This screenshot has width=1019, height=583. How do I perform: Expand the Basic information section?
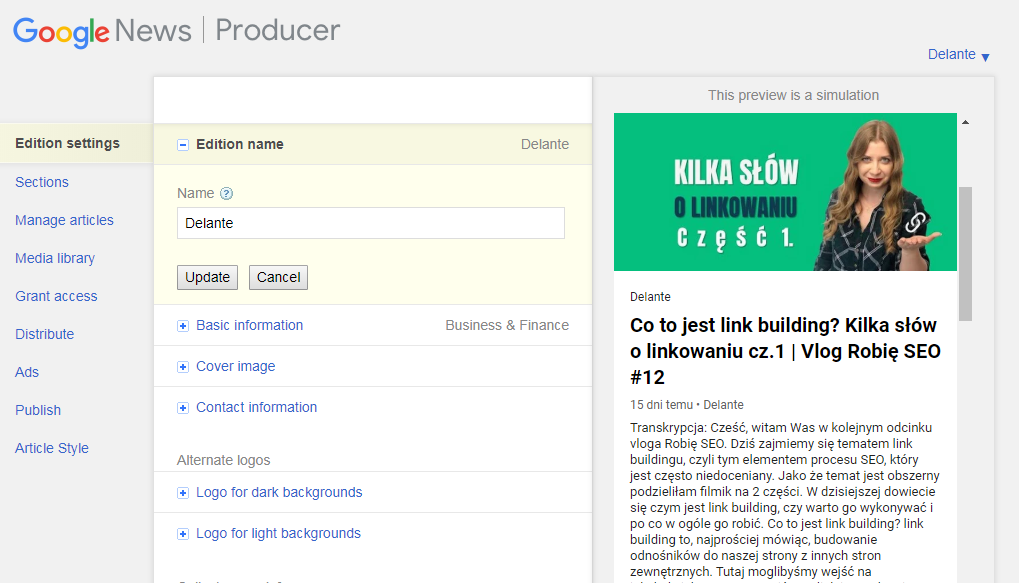pos(183,326)
